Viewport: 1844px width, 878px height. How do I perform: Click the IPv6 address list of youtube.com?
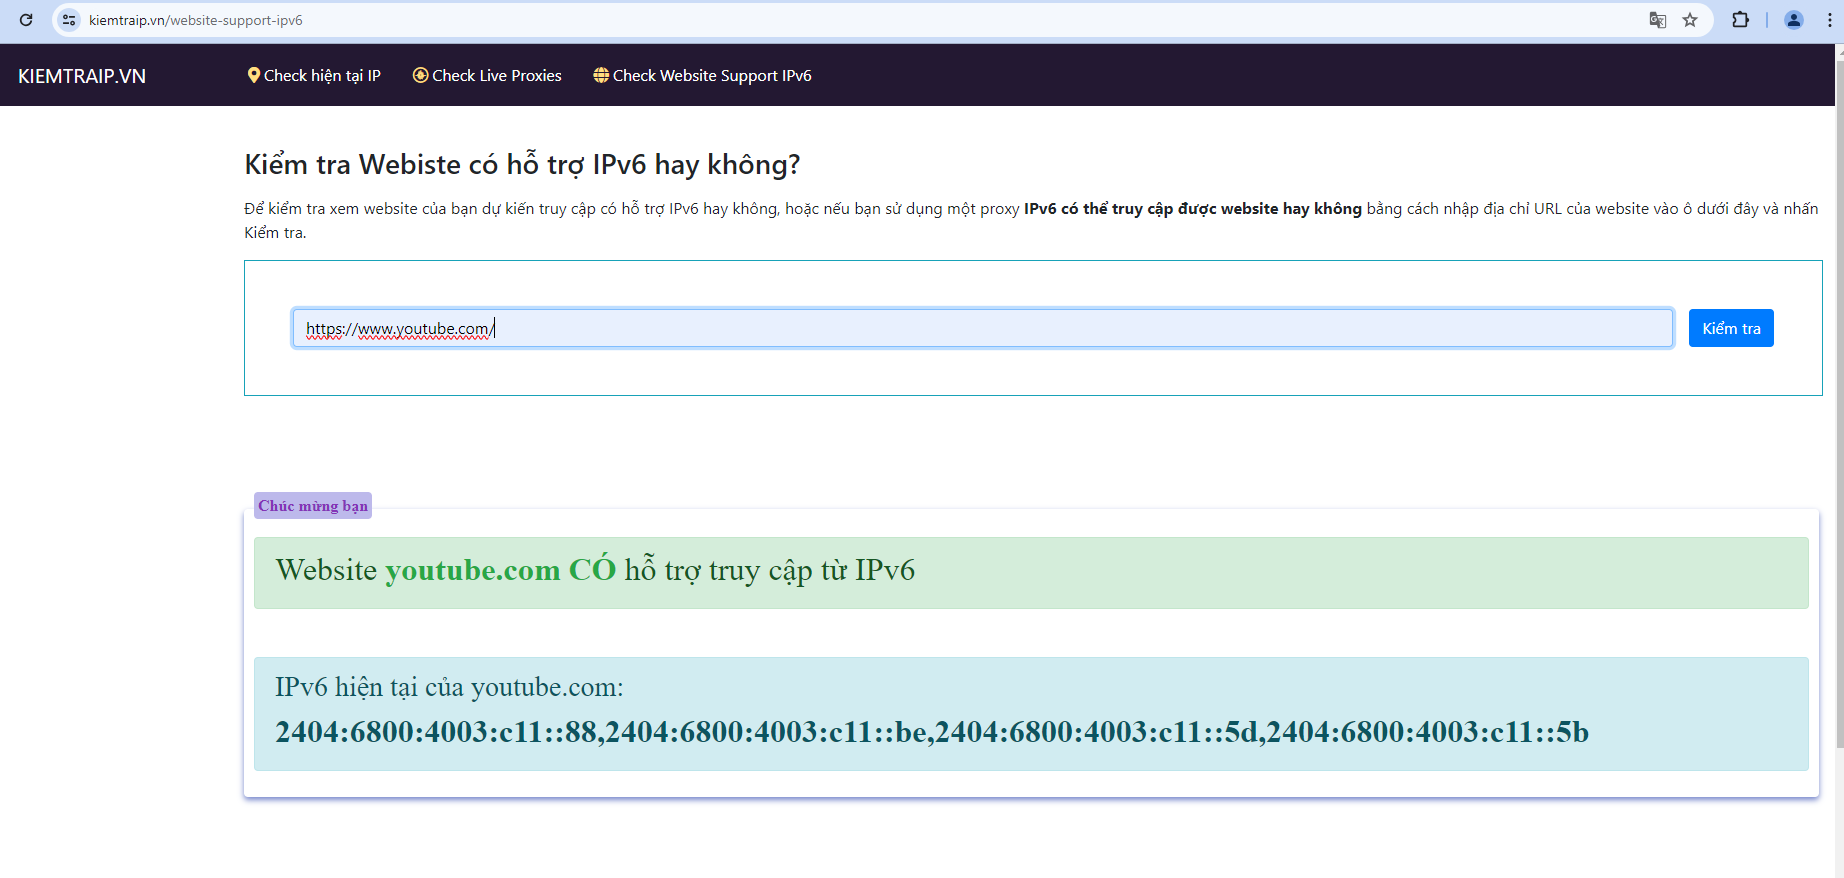point(932,732)
